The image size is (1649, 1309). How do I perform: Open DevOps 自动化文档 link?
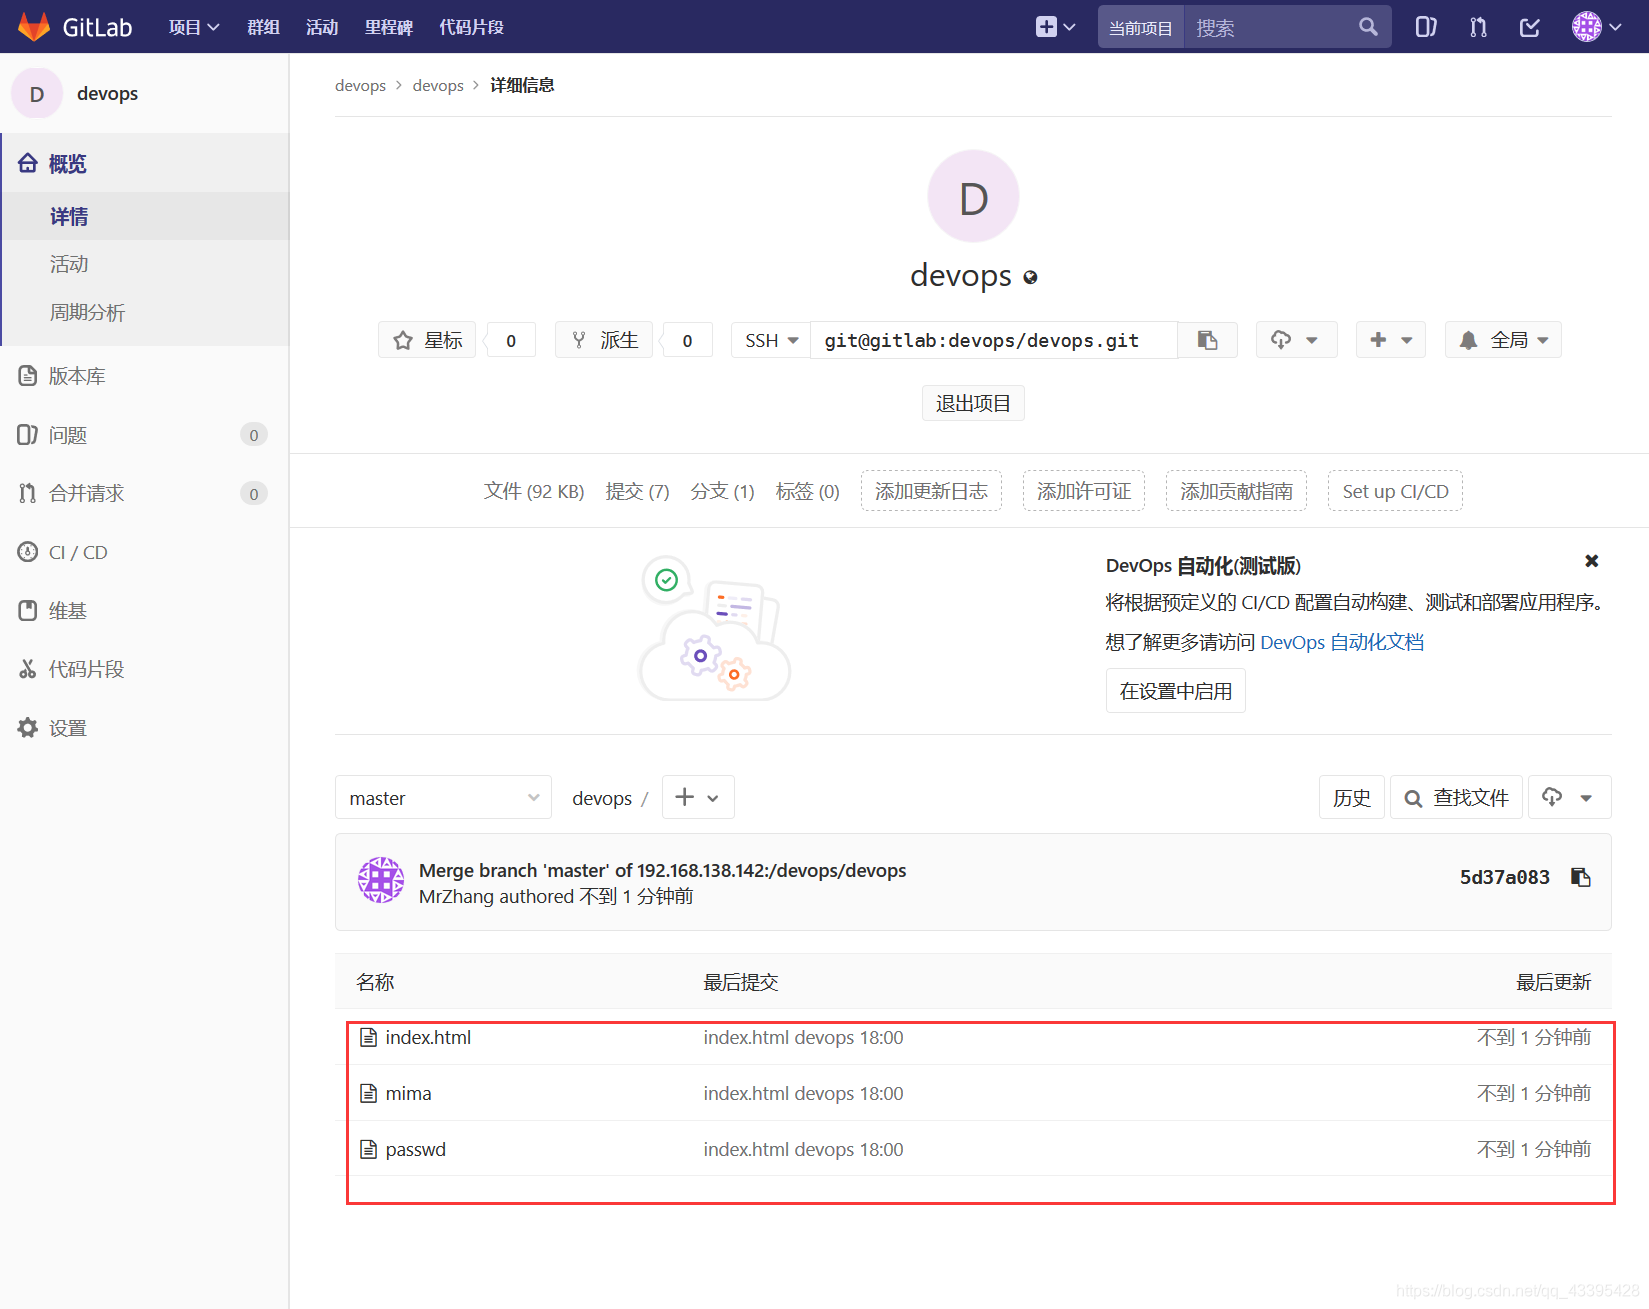coord(1342,642)
